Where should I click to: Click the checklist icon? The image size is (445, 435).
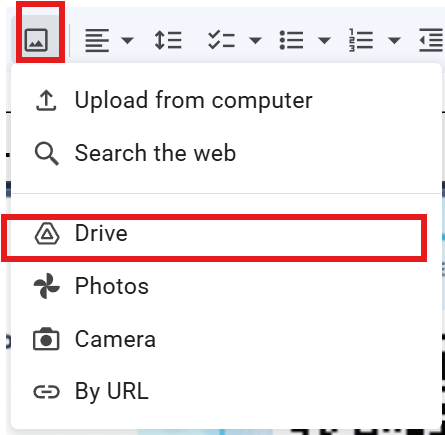(221, 40)
